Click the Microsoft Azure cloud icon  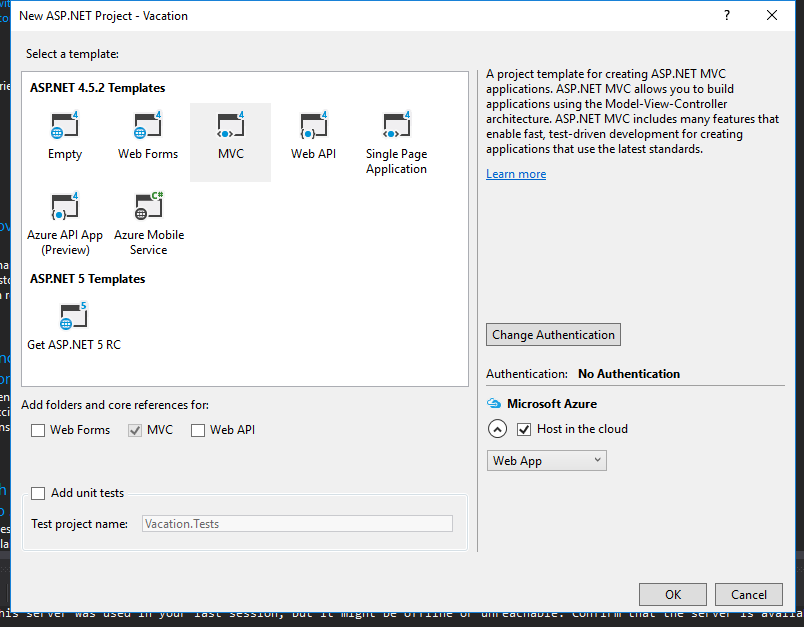[494, 403]
